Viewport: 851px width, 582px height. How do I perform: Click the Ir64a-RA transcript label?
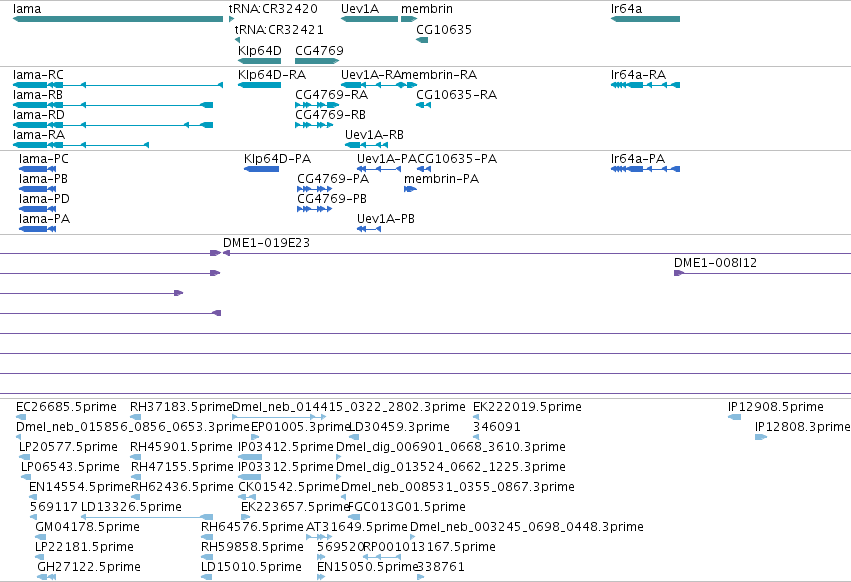[x=638, y=74]
